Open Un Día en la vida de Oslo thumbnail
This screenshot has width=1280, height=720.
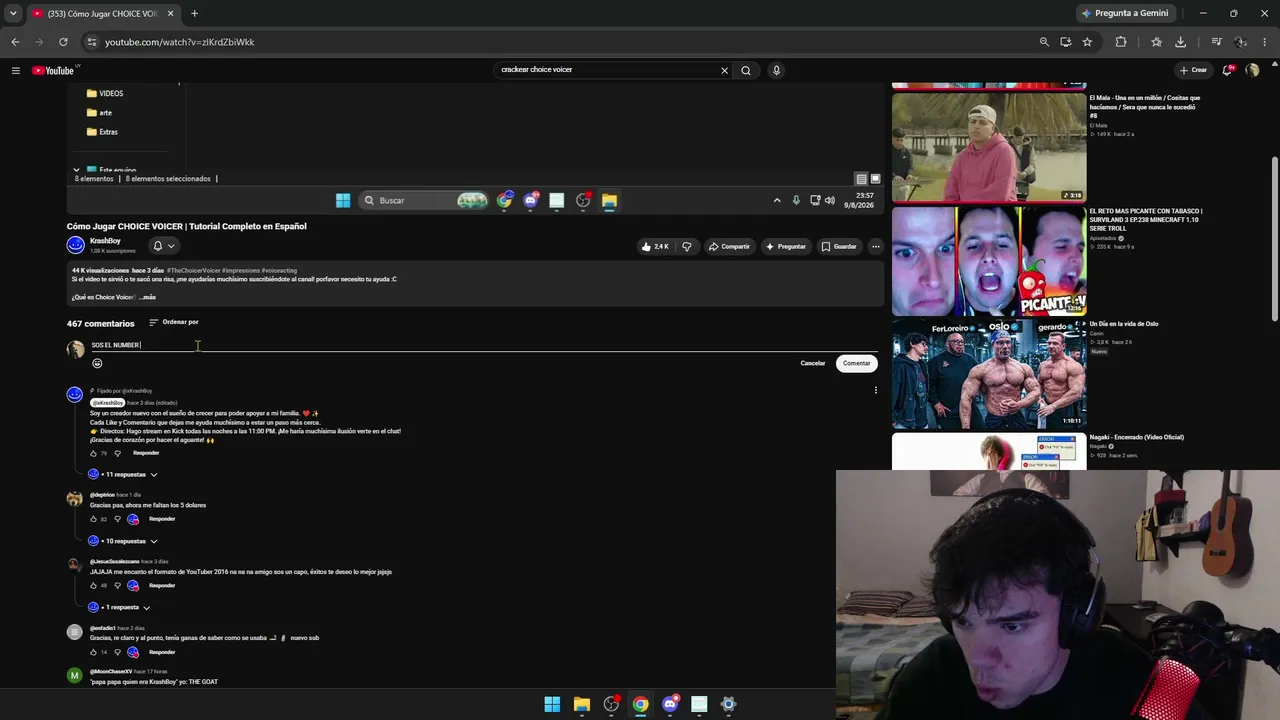click(989, 374)
